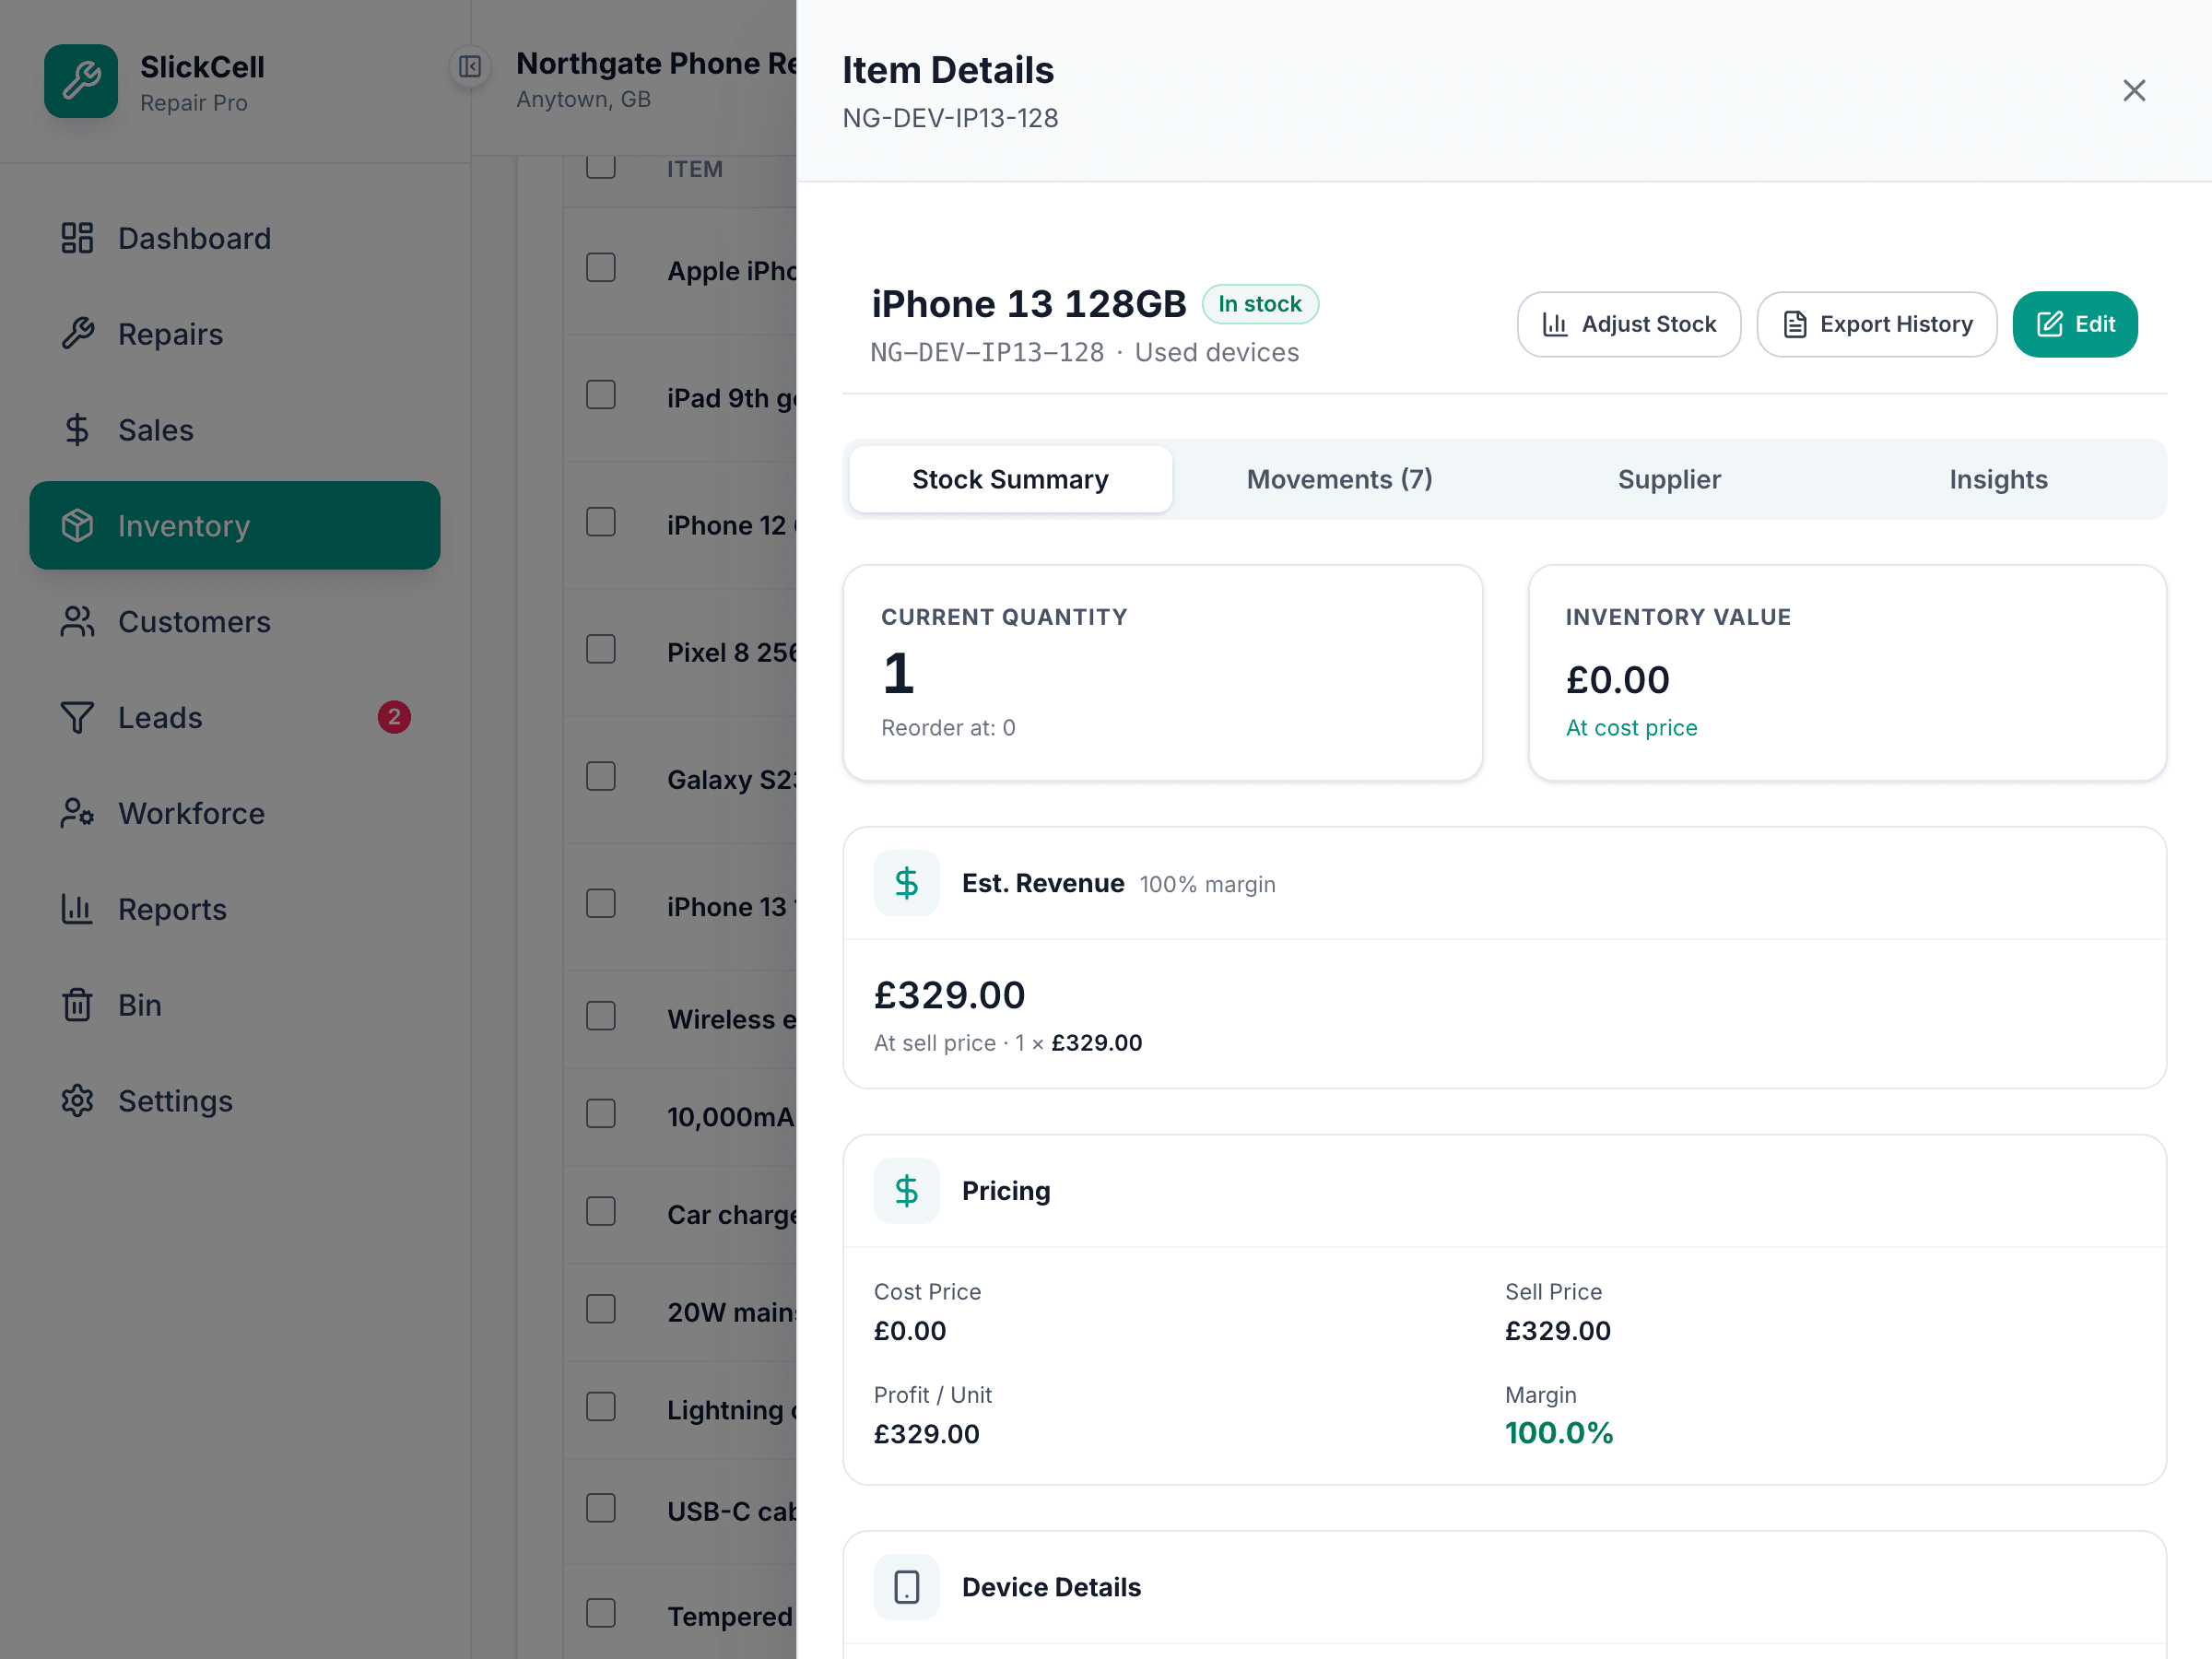Click the Leads notification badge showing 2
This screenshot has height=1659, width=2212.
click(394, 717)
